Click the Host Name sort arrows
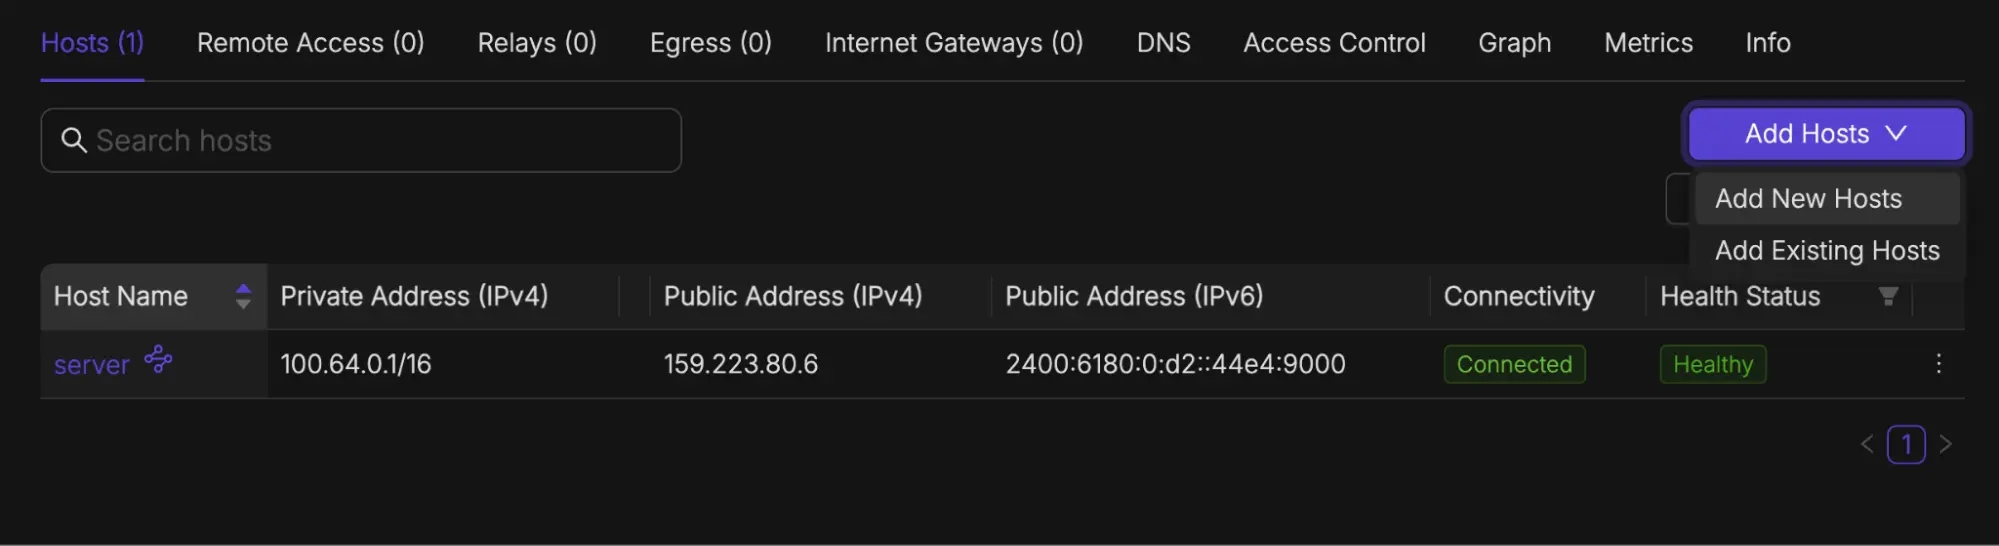Image resolution: width=1999 pixels, height=546 pixels. pos(243,296)
